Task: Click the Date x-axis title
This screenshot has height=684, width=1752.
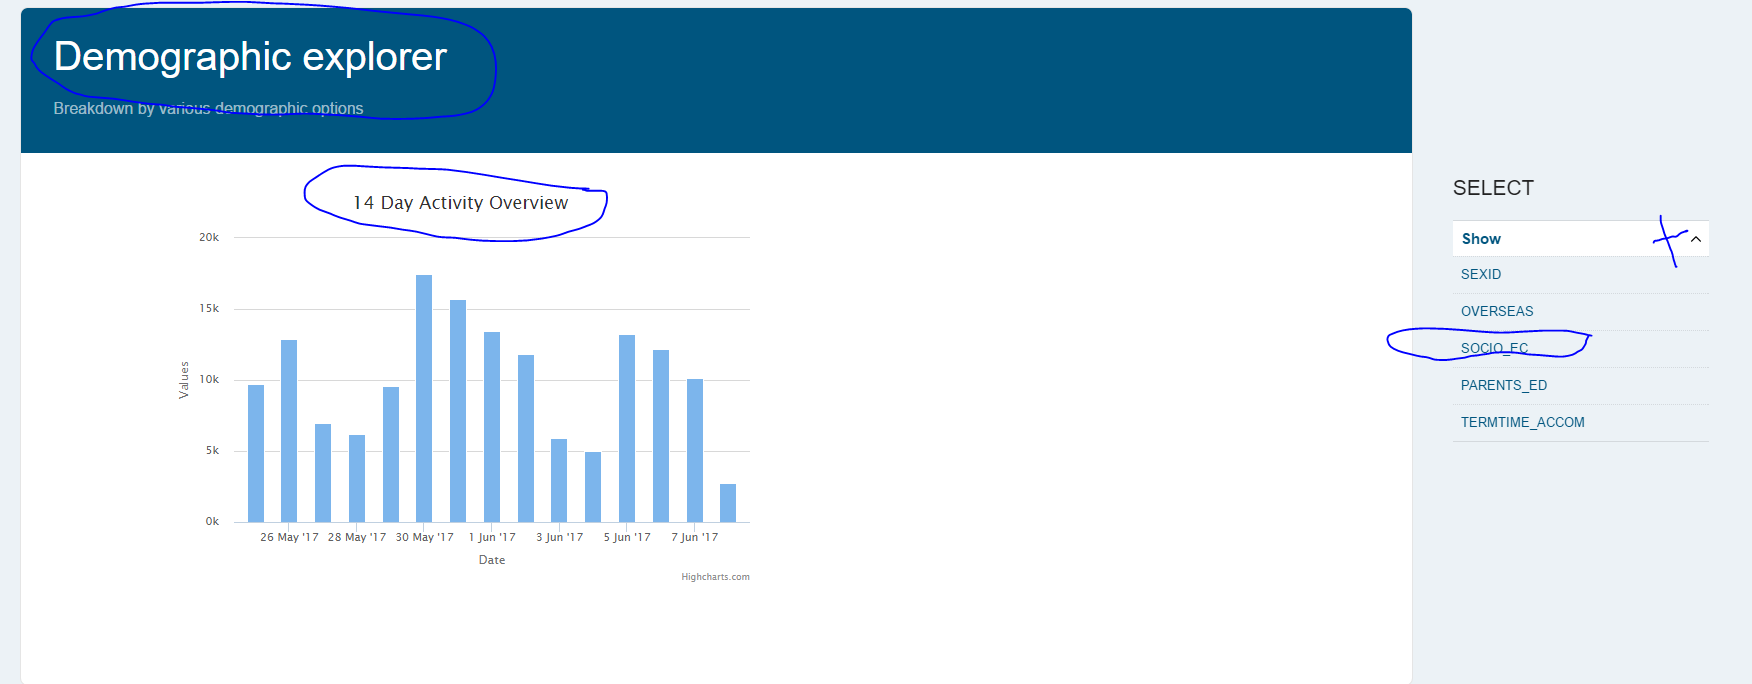Action: pos(492,560)
